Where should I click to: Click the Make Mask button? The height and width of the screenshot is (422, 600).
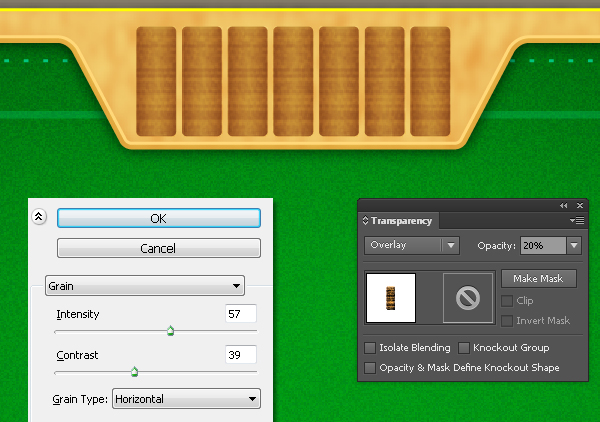pos(538,279)
